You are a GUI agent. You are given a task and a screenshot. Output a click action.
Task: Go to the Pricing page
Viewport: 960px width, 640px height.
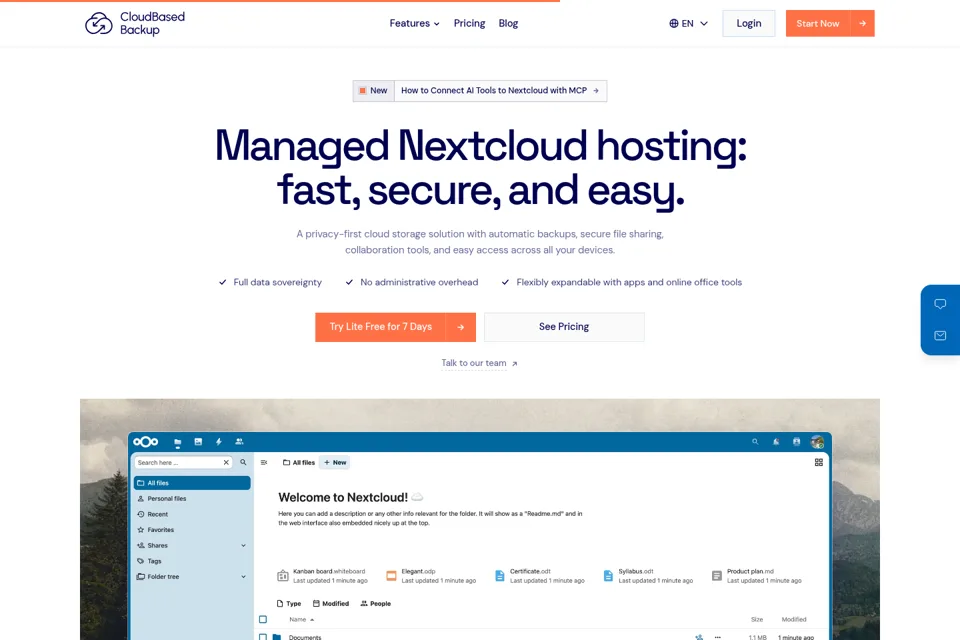click(x=469, y=23)
